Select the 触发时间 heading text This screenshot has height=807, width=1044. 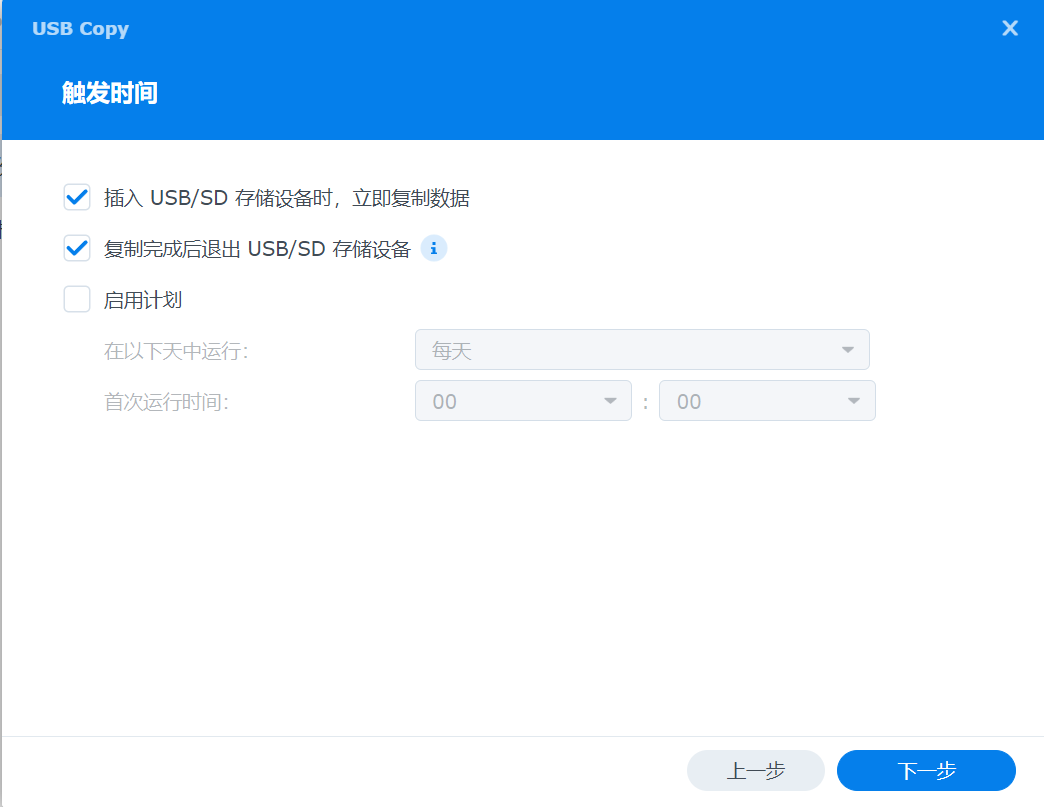click(110, 93)
